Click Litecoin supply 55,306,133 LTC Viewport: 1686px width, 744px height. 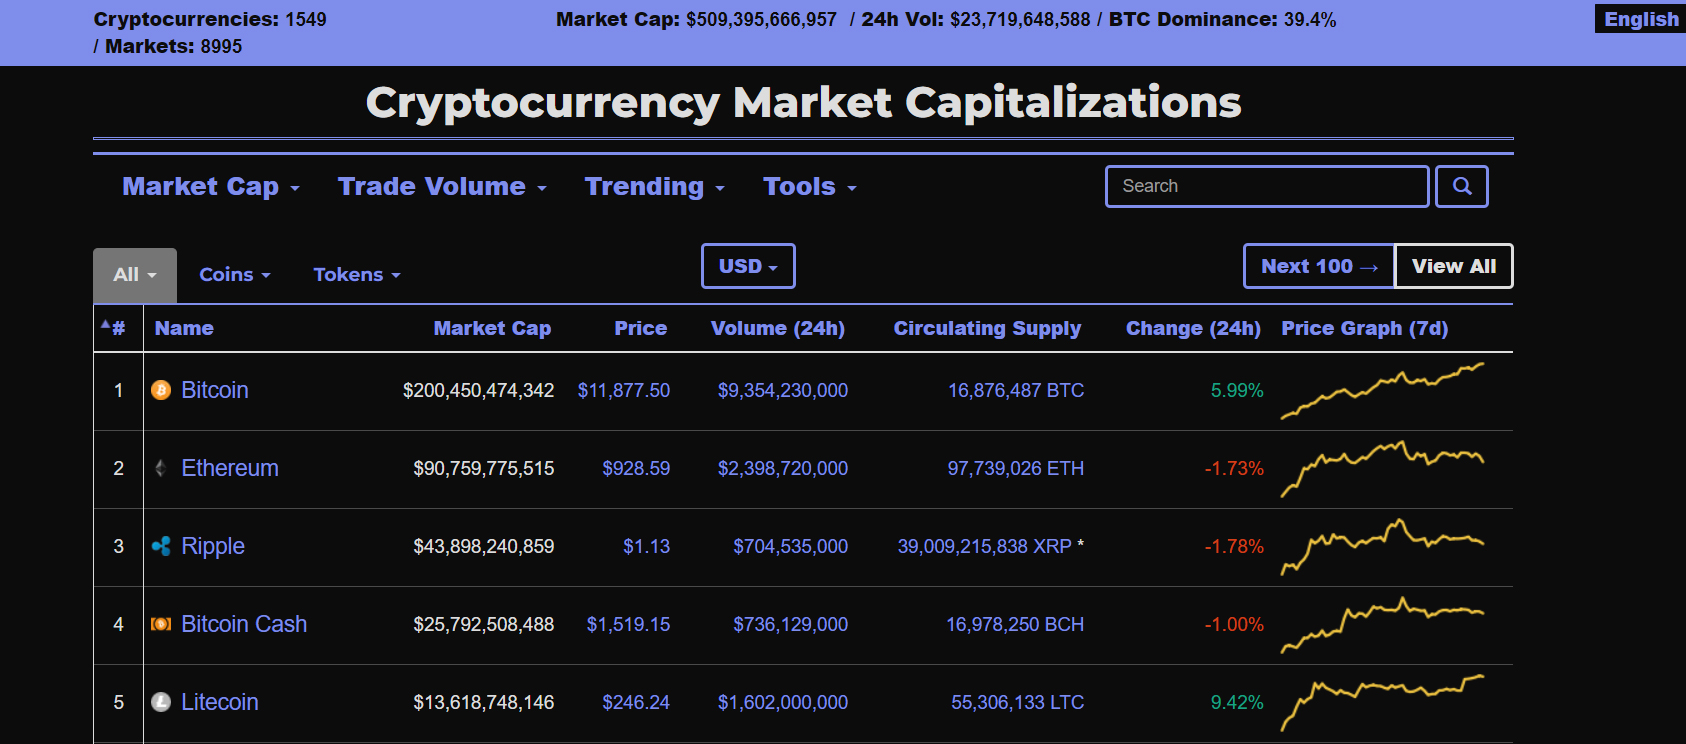coord(1018,702)
